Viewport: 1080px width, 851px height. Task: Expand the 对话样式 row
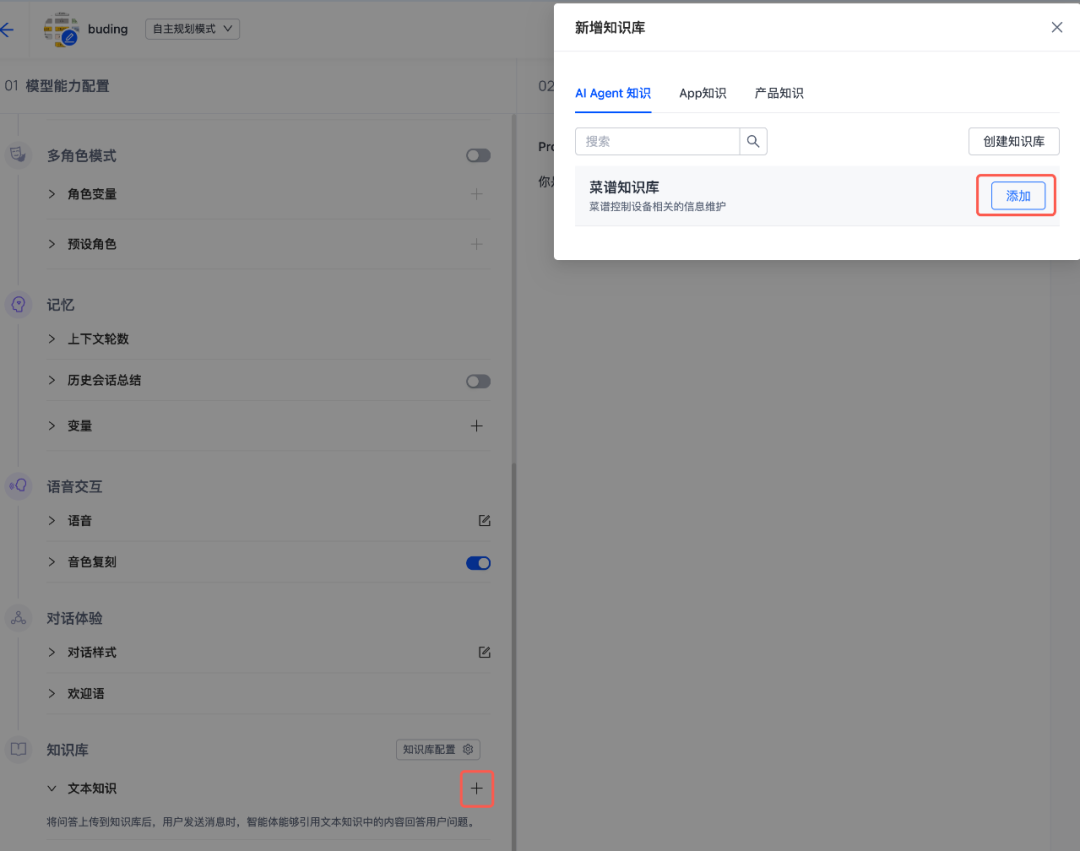[x=52, y=652]
